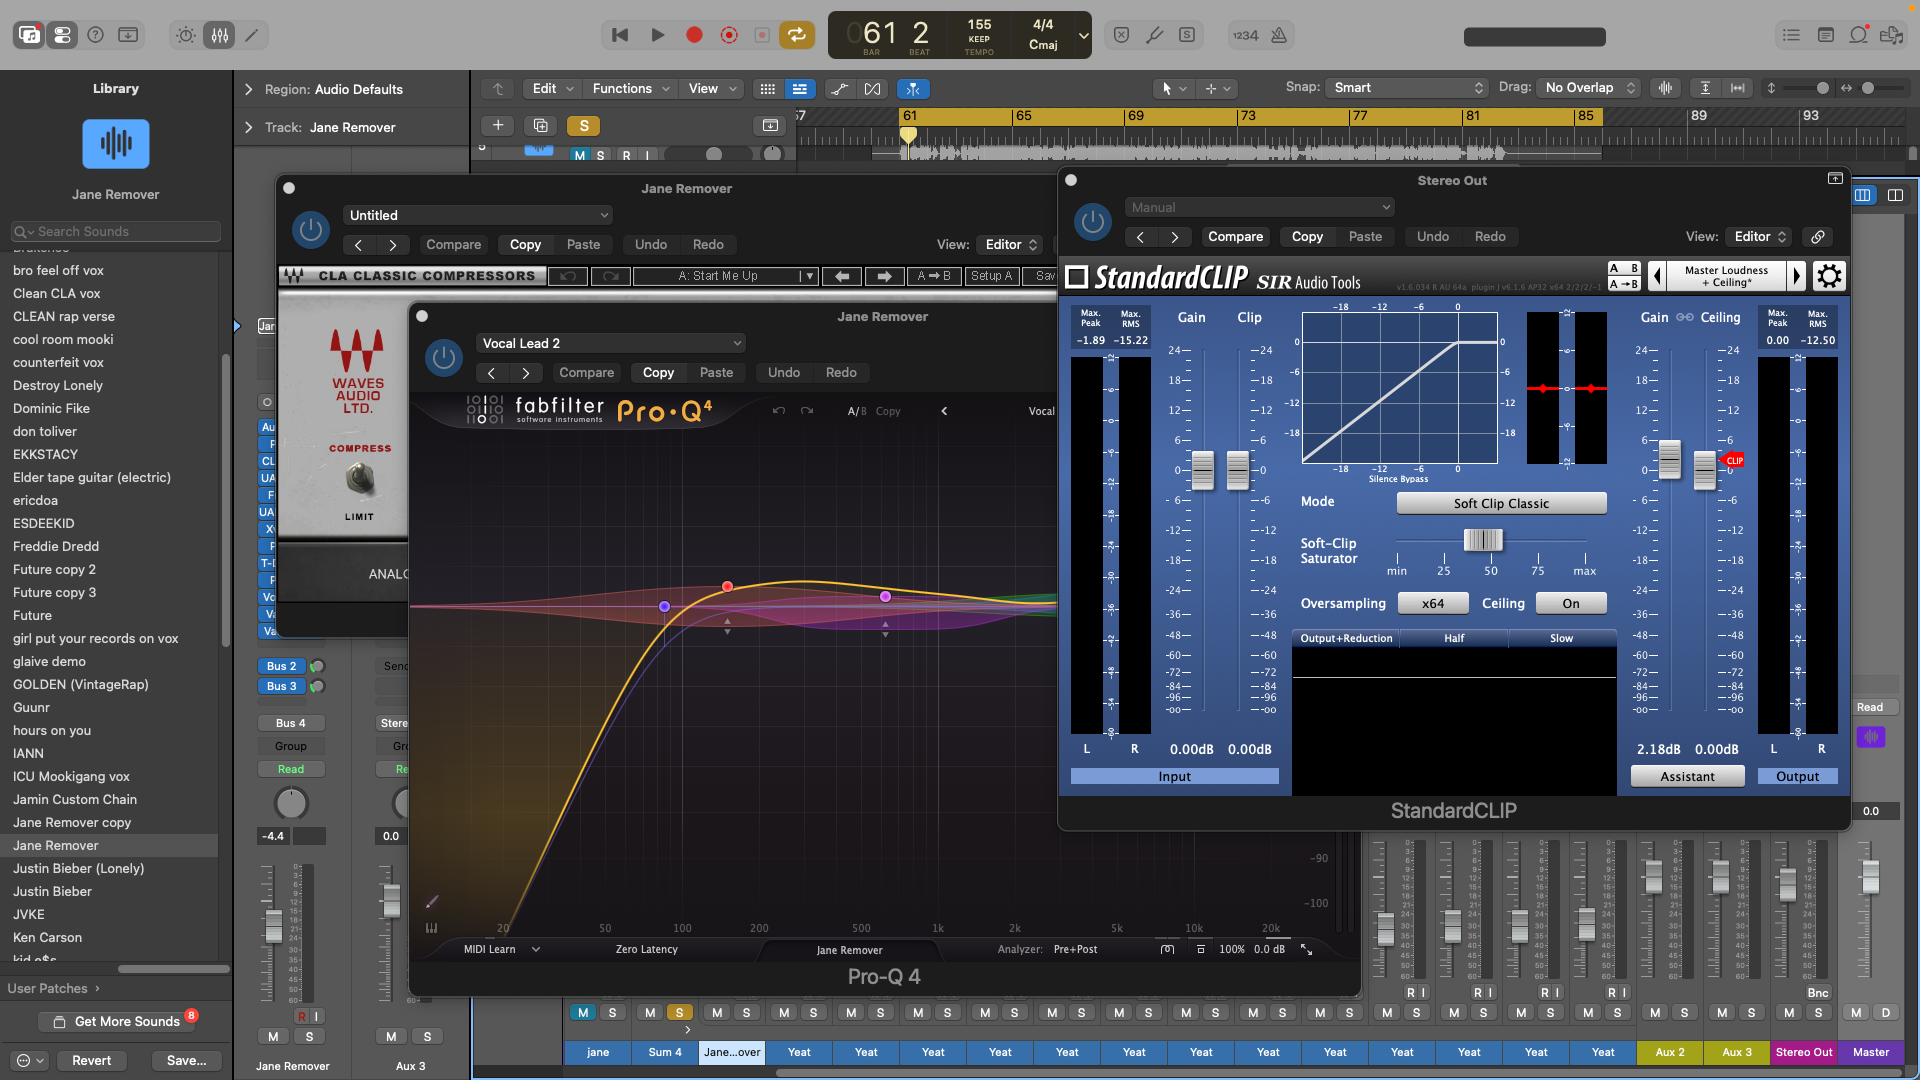The image size is (1920, 1080).
Task: Open Quick Help icon
Action: click(96, 35)
